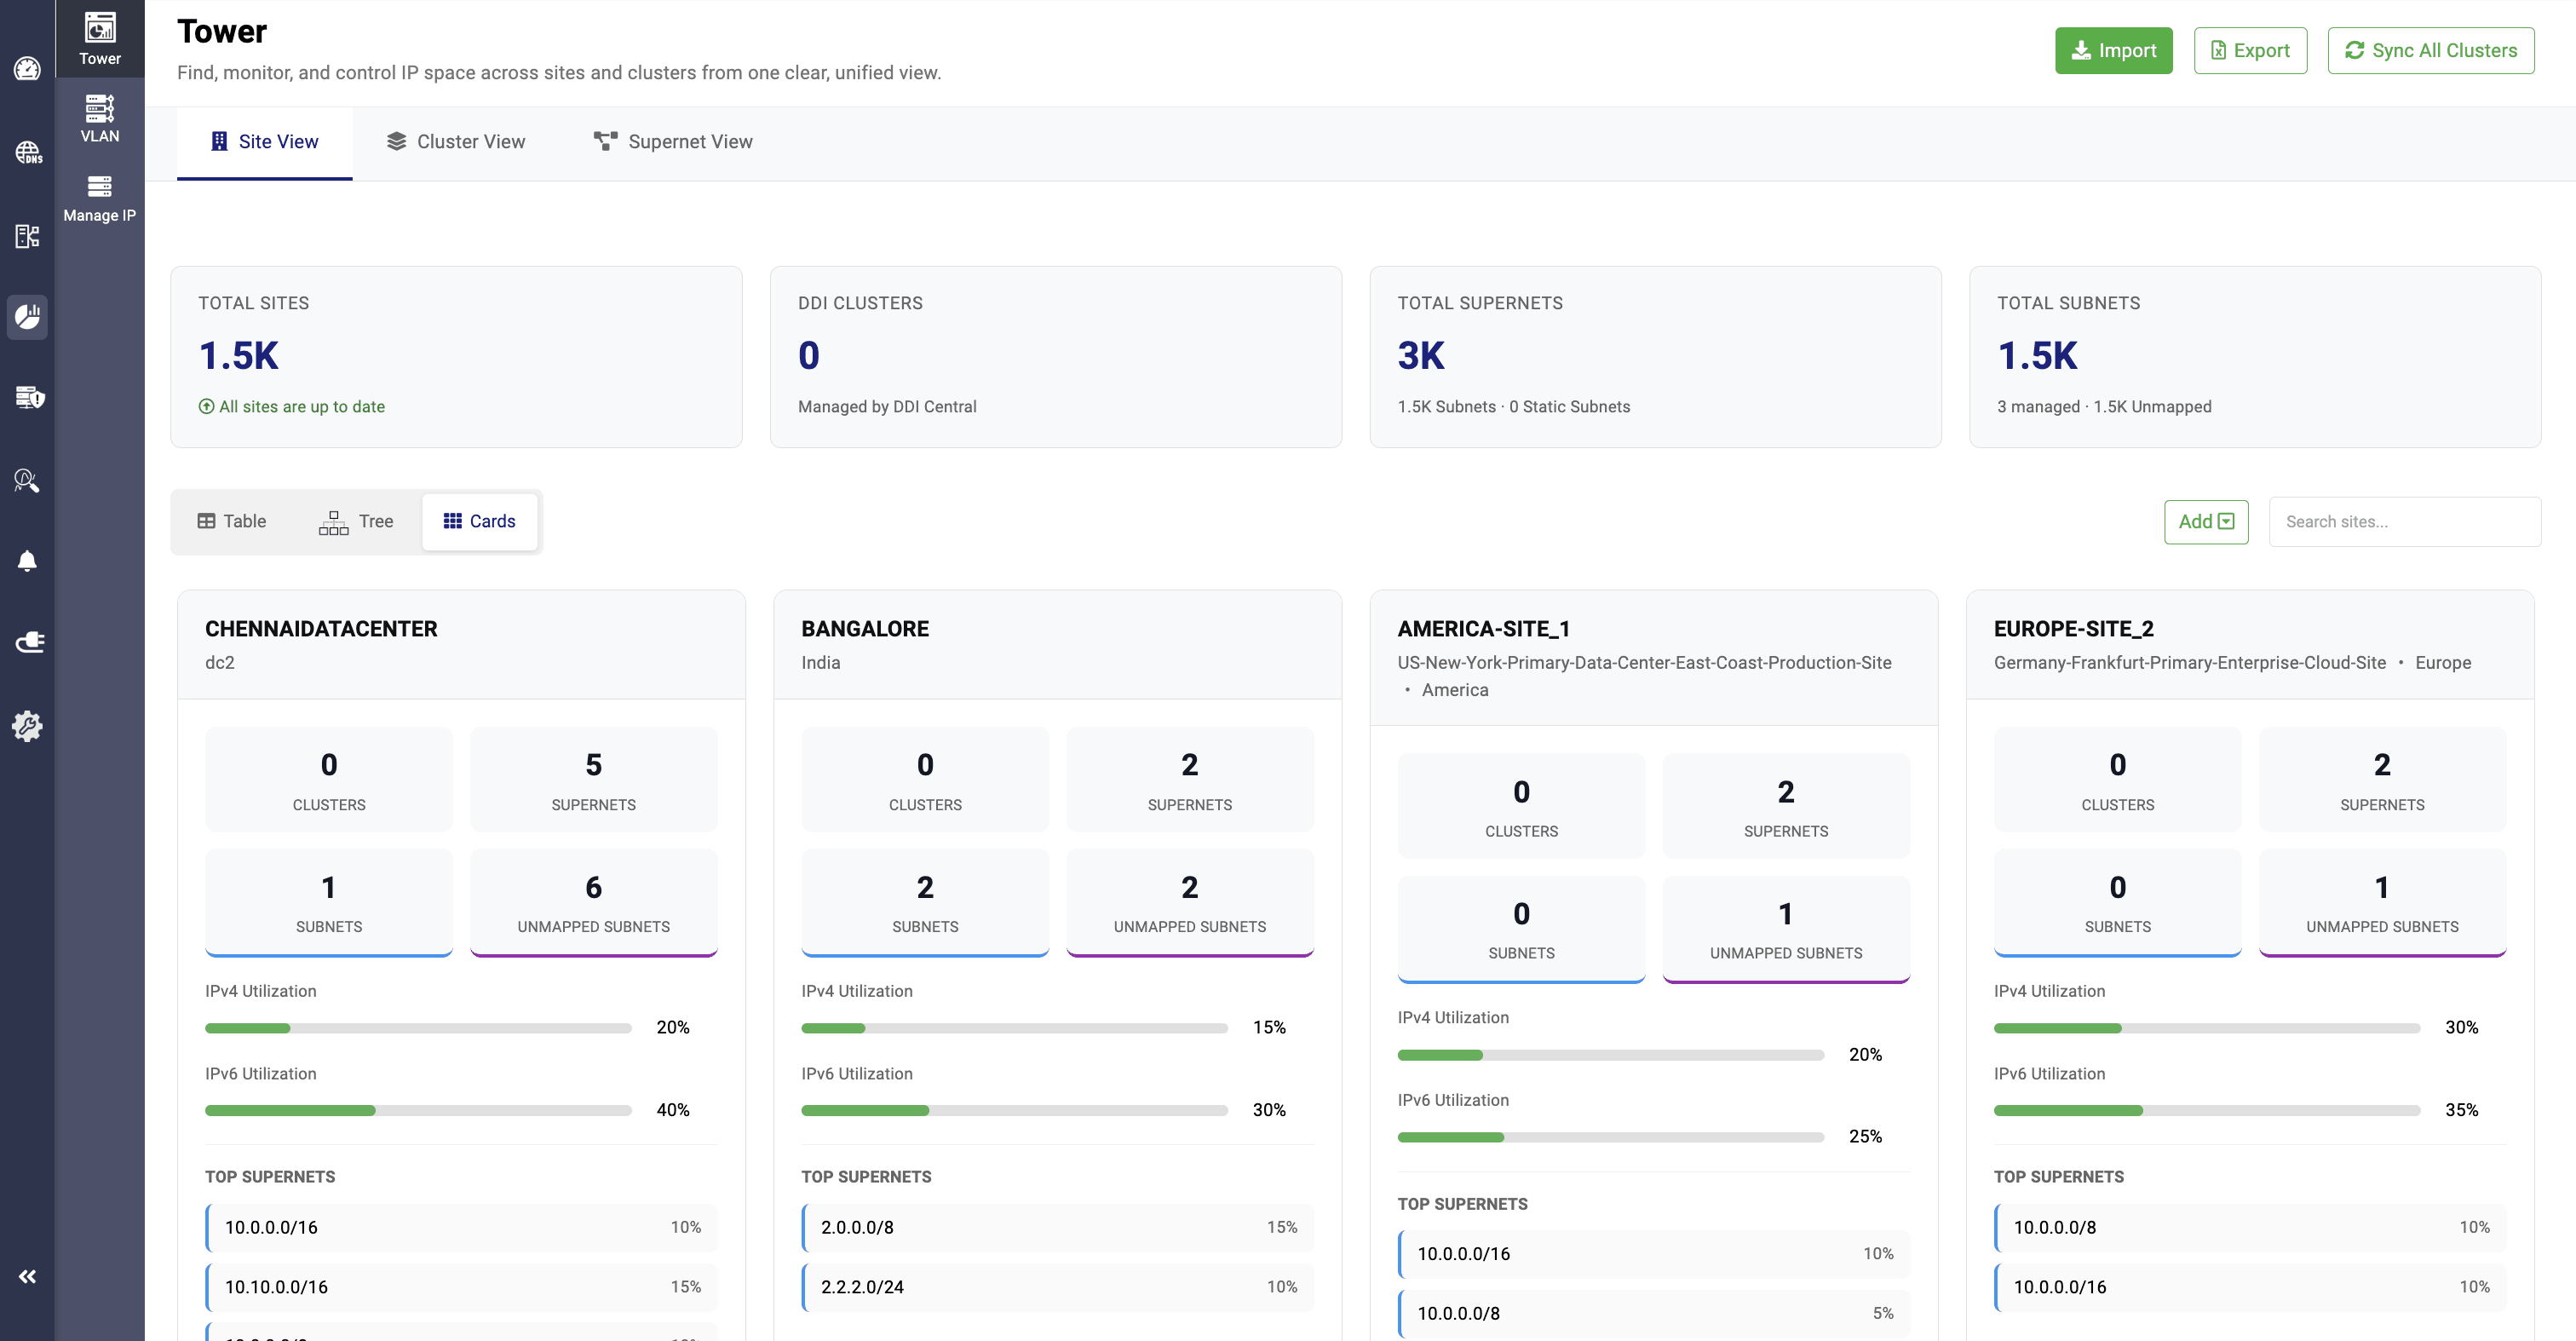Click Sync All Clusters button
Screen dimensions: 2576x1341
point(2430,51)
